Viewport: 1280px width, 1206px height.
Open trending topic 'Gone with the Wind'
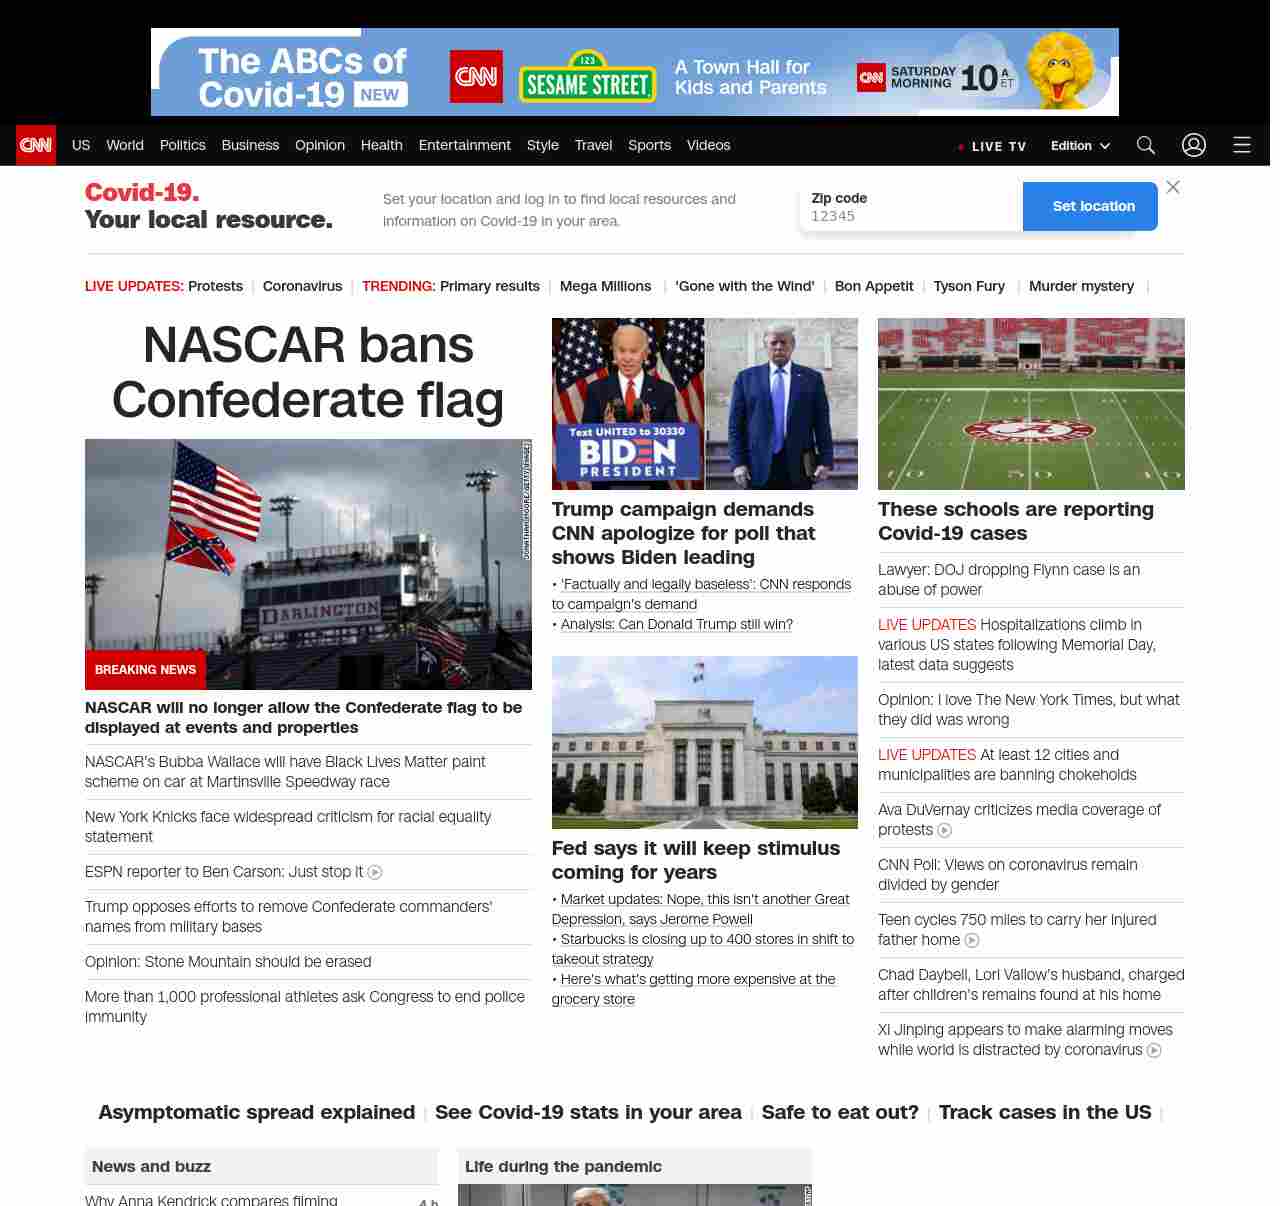[744, 286]
